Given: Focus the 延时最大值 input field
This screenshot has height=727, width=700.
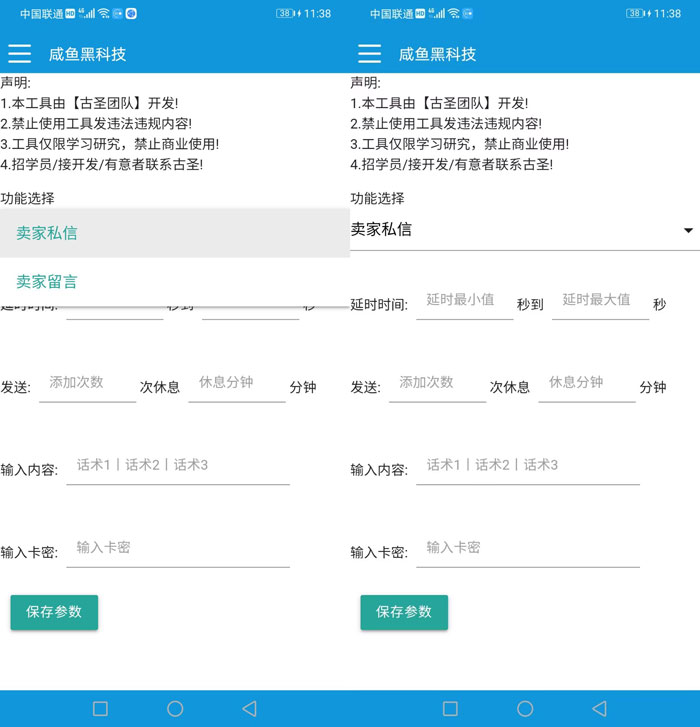Looking at the screenshot, I should point(599,300).
